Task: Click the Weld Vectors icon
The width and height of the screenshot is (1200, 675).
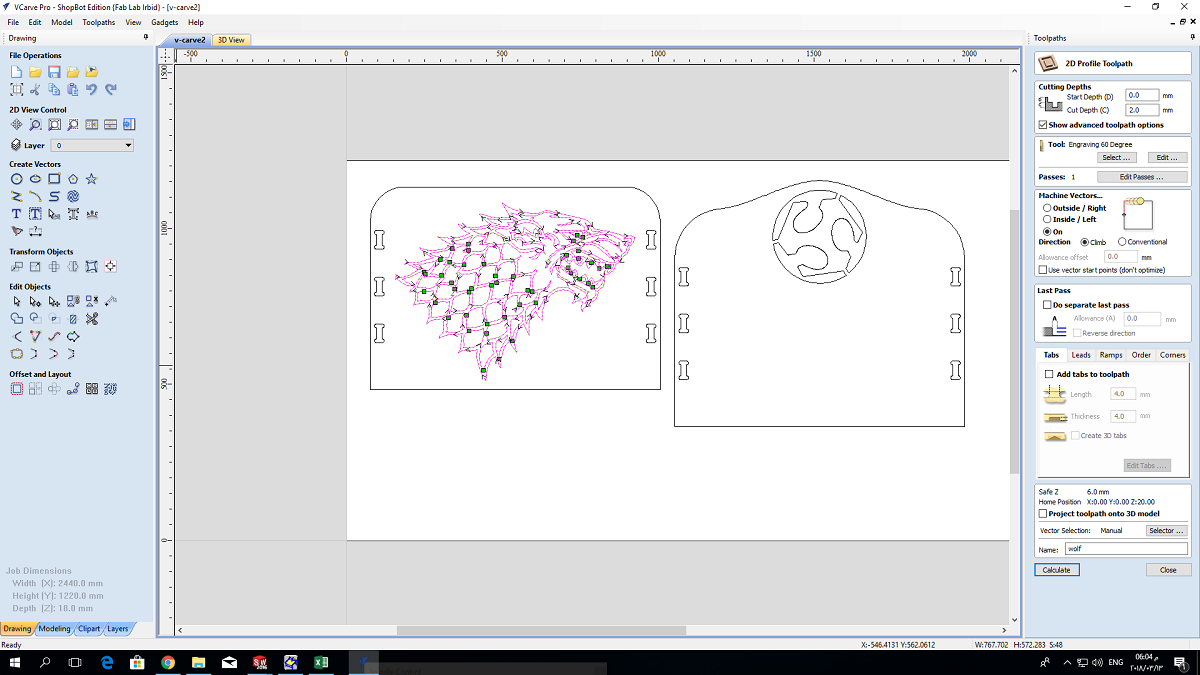Action: coord(16,319)
